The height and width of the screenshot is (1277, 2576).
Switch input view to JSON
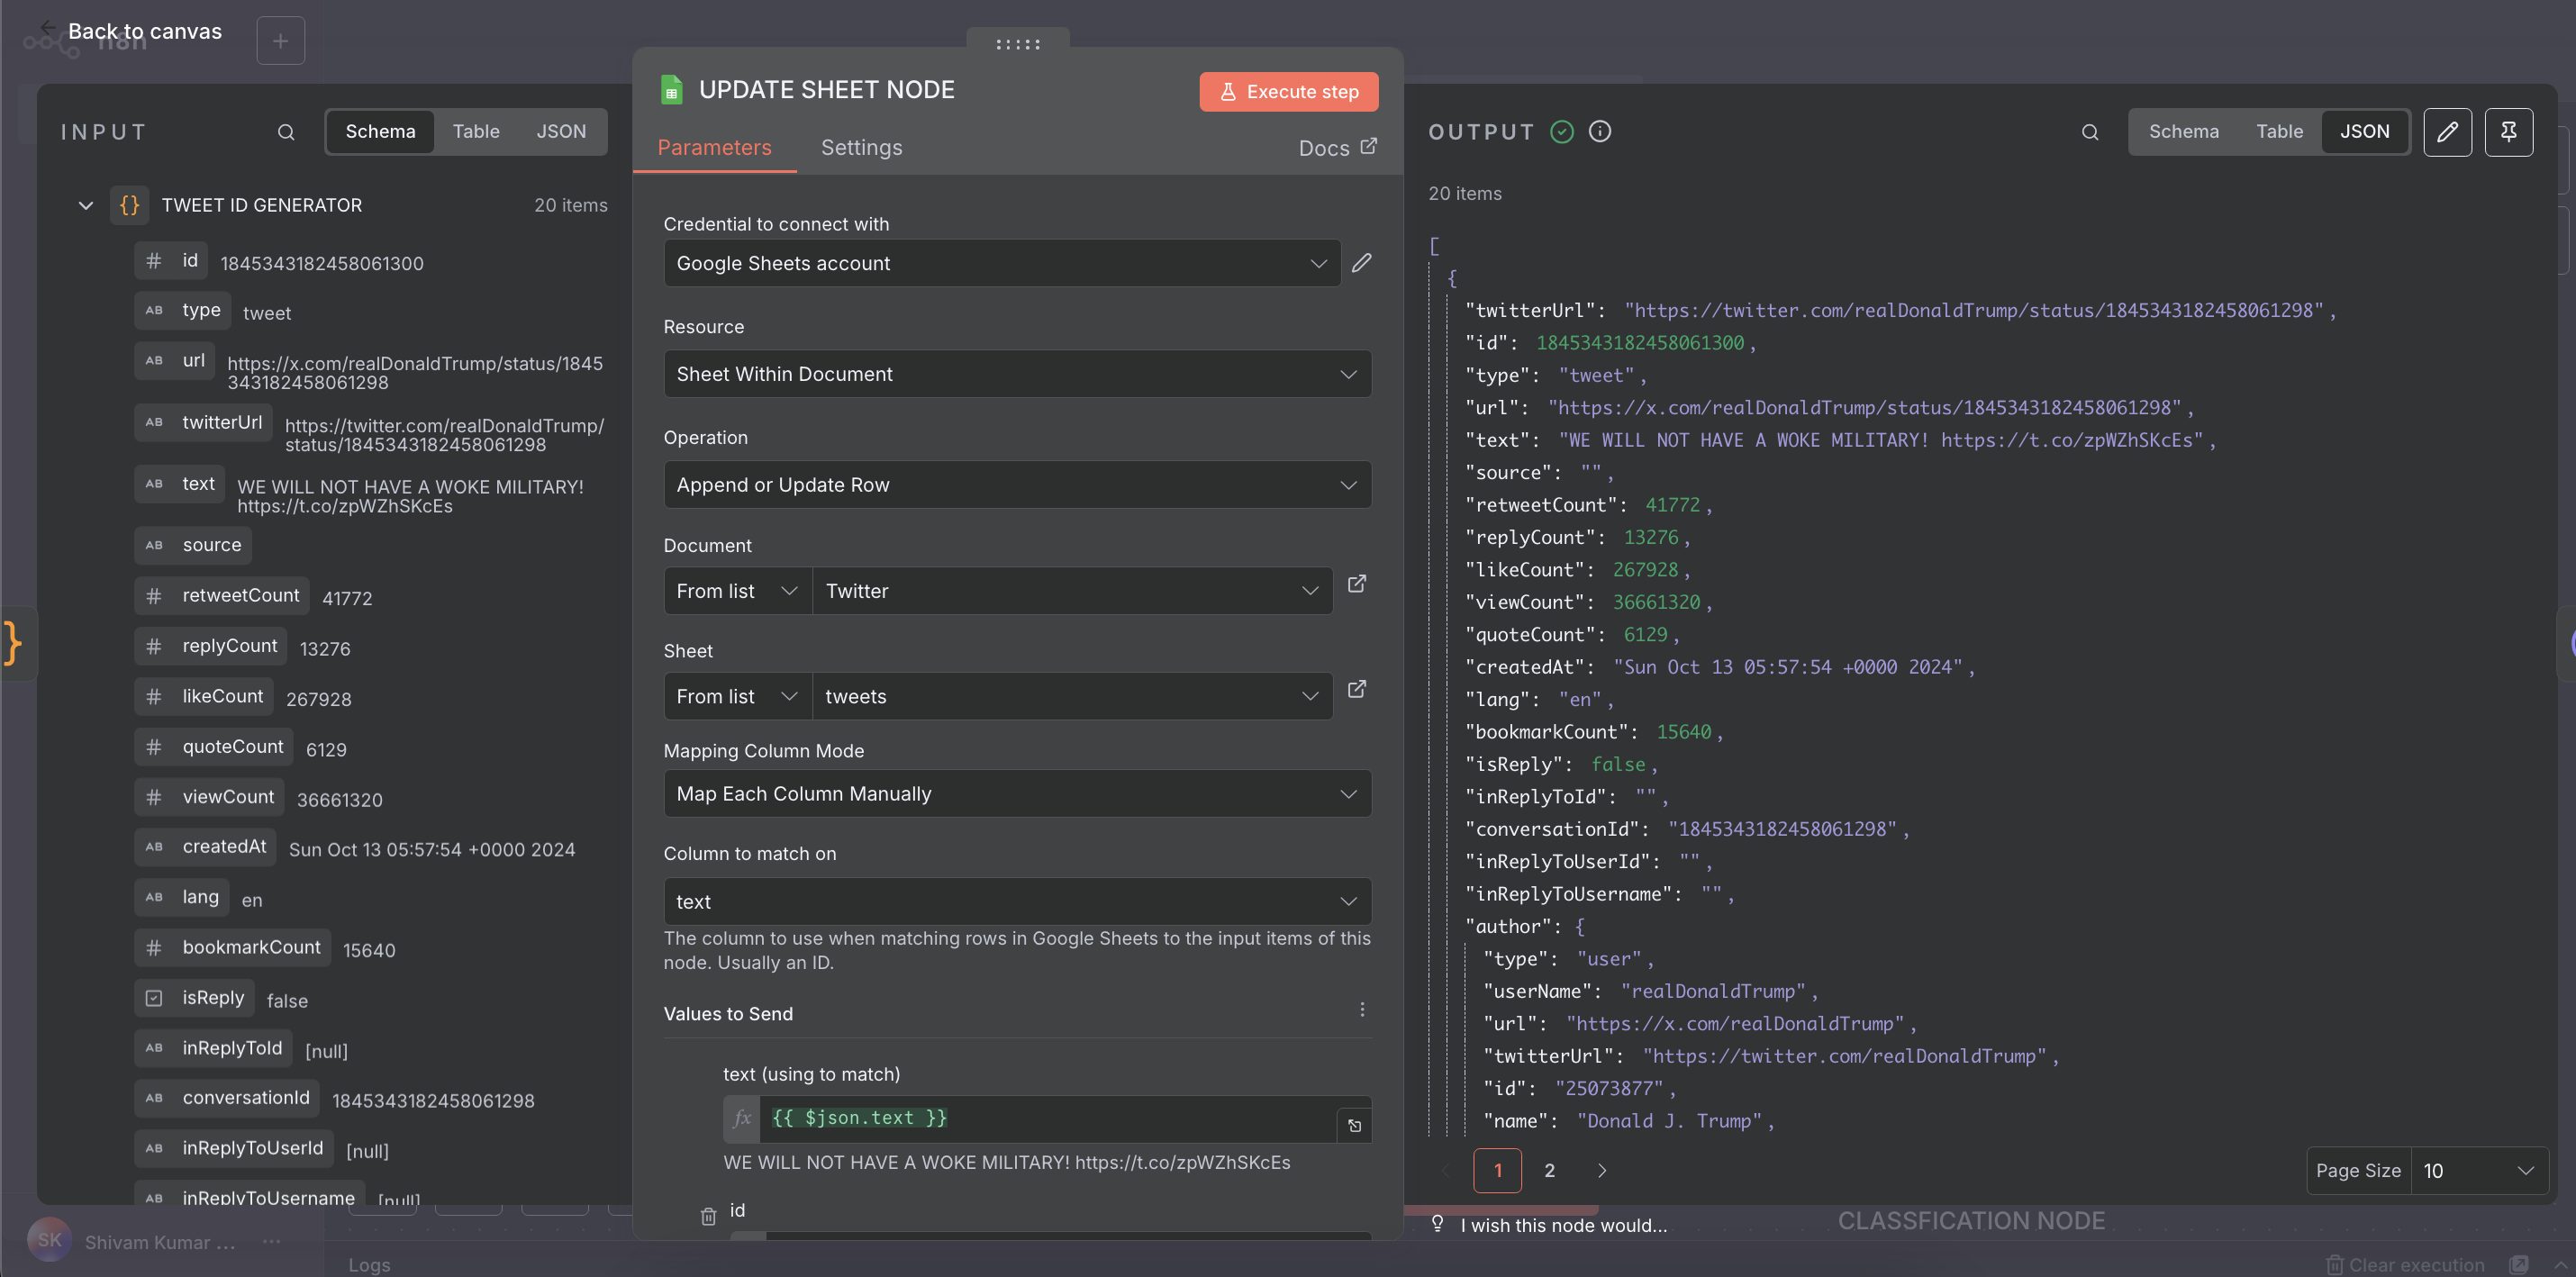point(561,131)
